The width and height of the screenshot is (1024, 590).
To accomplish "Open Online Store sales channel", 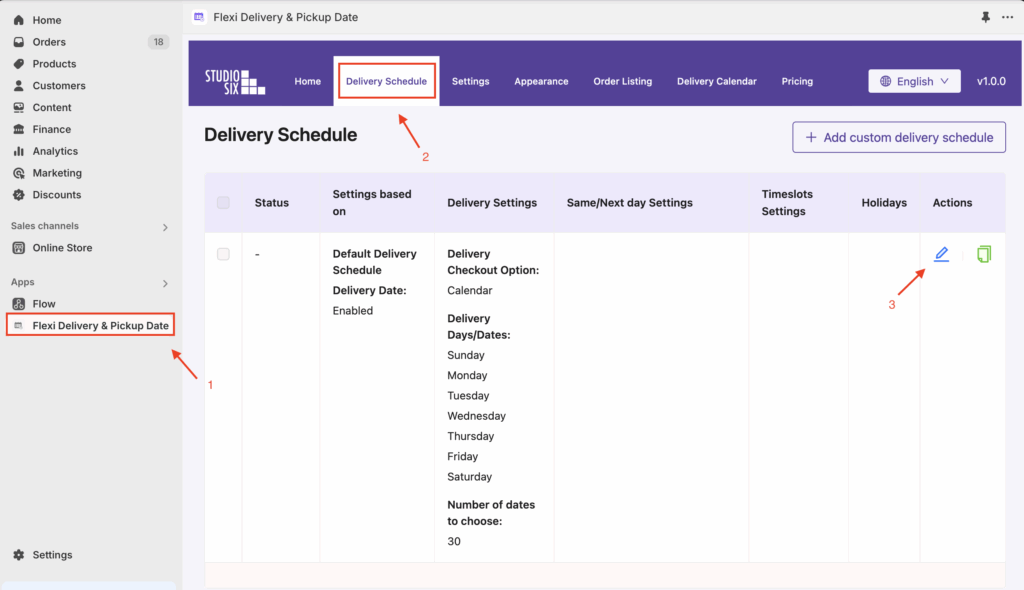I will point(62,248).
